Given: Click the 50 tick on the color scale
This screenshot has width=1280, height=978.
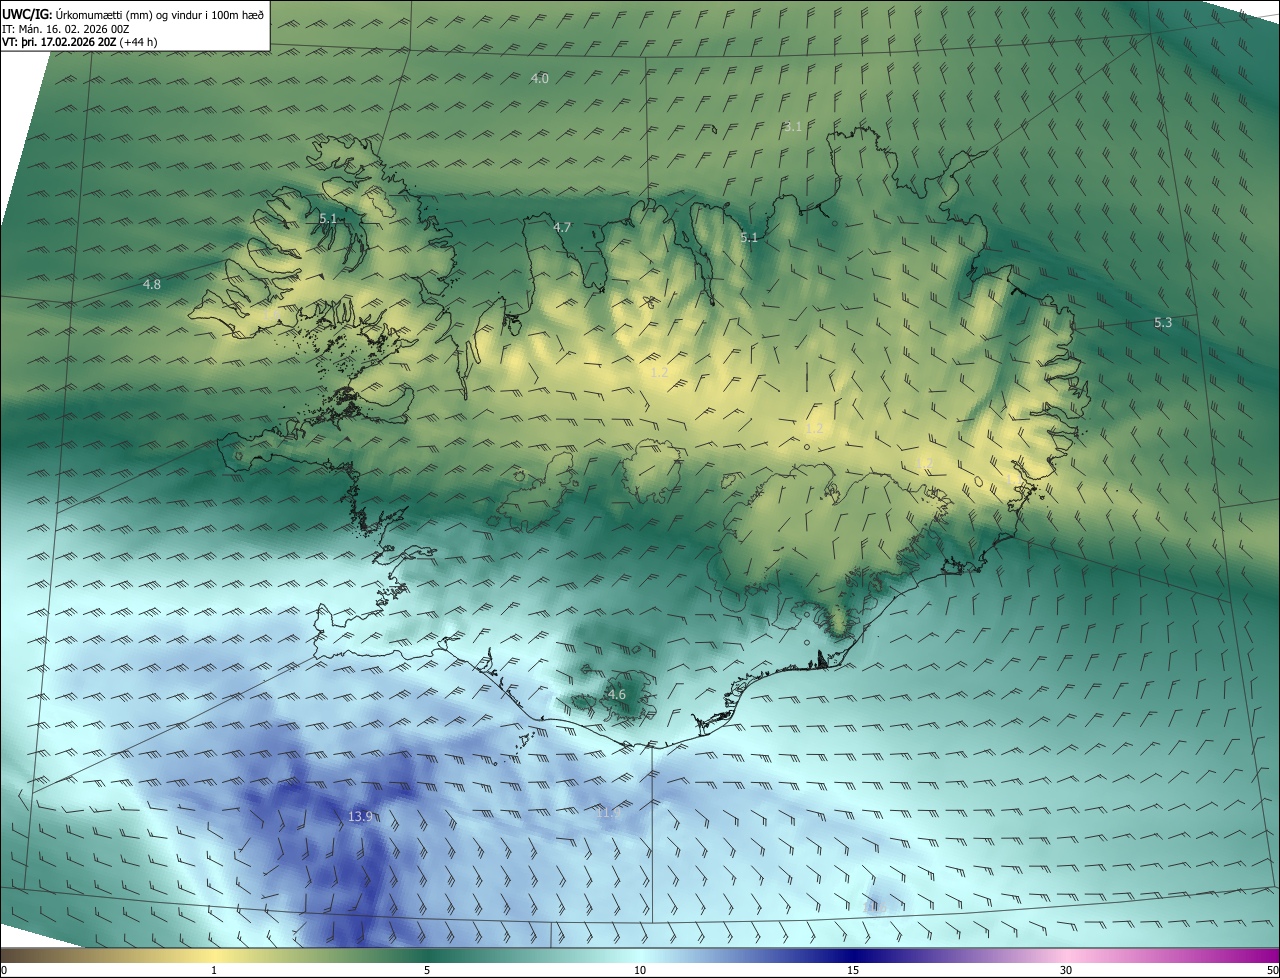Looking at the screenshot, I should [1272, 971].
